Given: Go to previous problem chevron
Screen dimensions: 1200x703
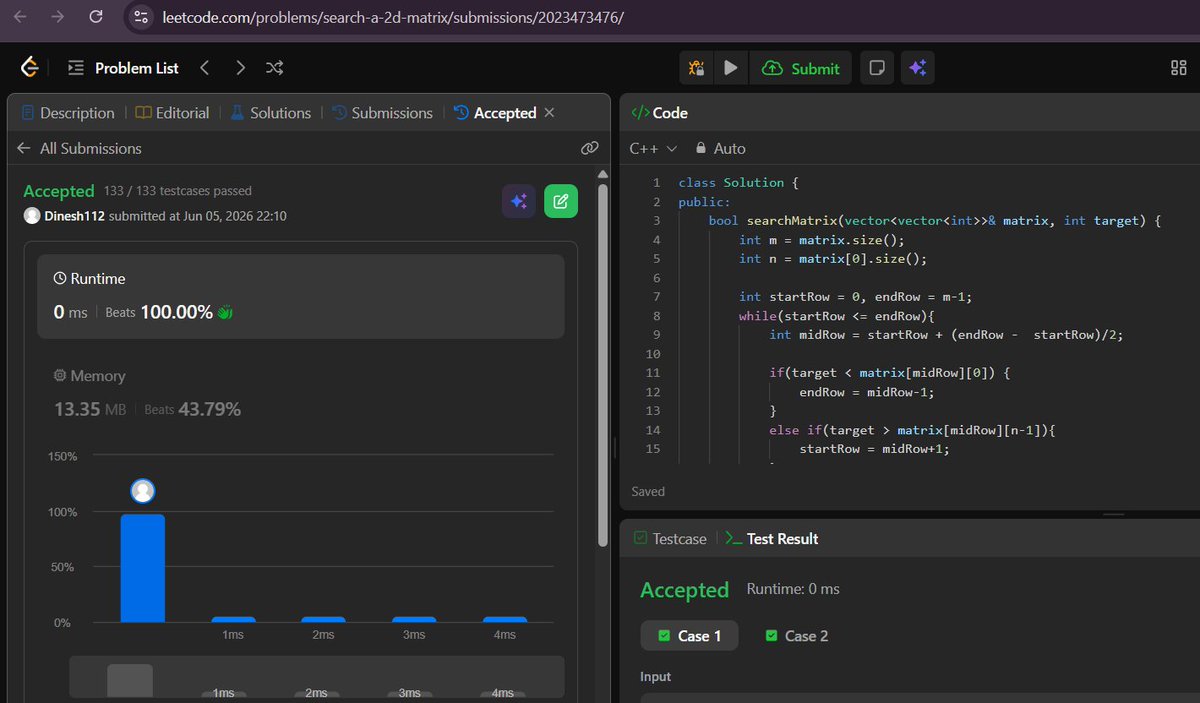Looking at the screenshot, I should 205,68.
